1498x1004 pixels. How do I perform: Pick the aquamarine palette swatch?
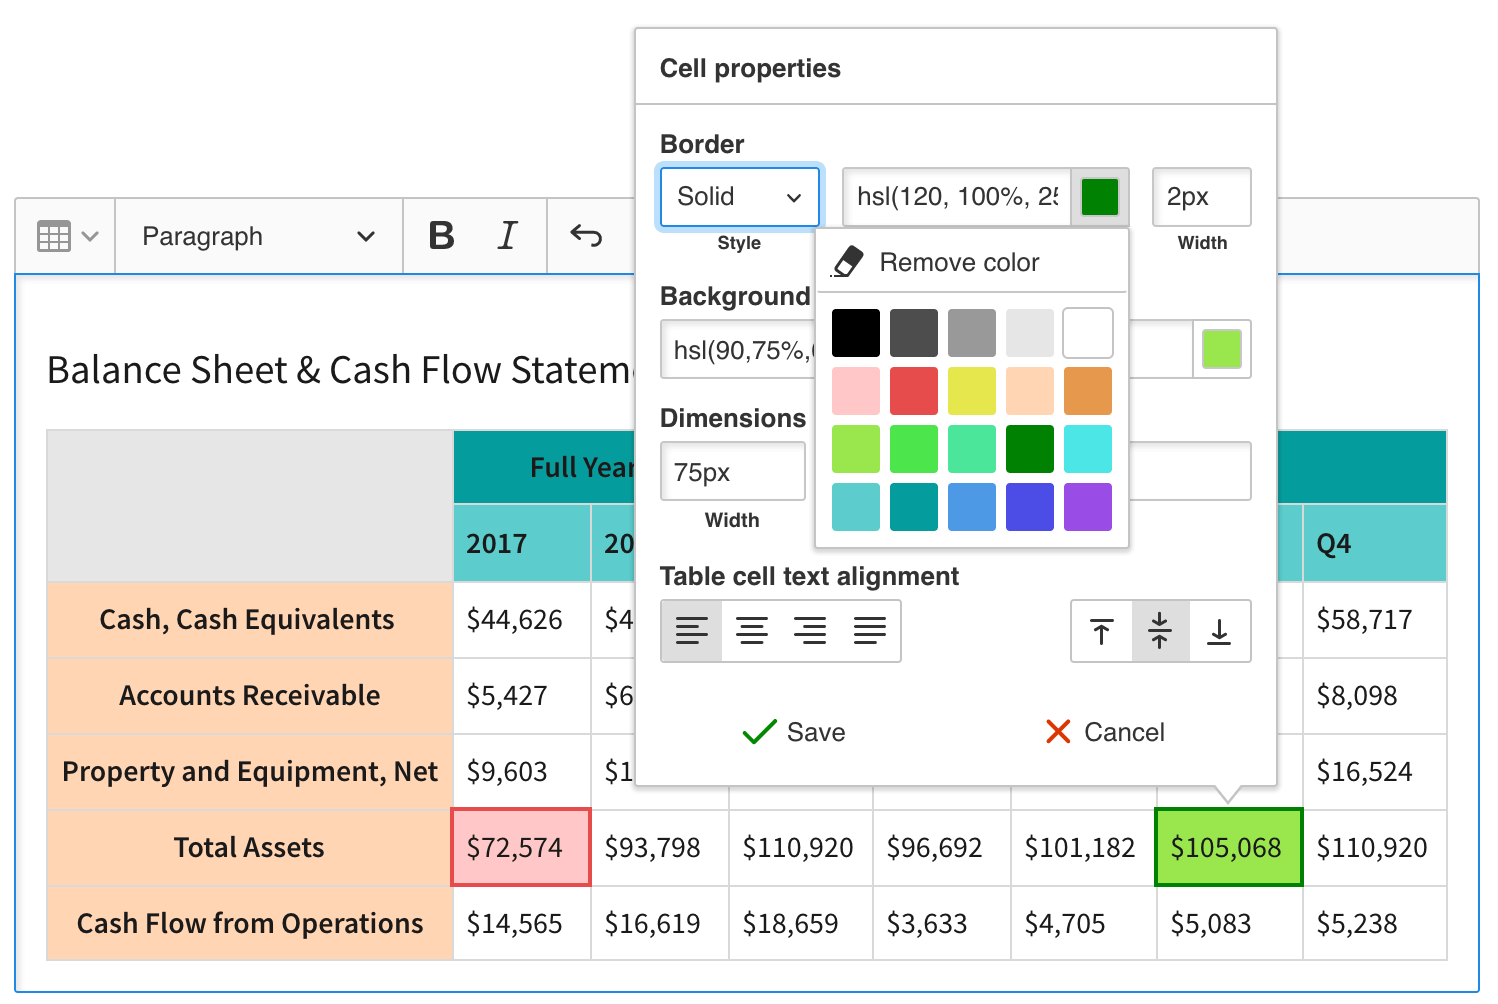972,449
